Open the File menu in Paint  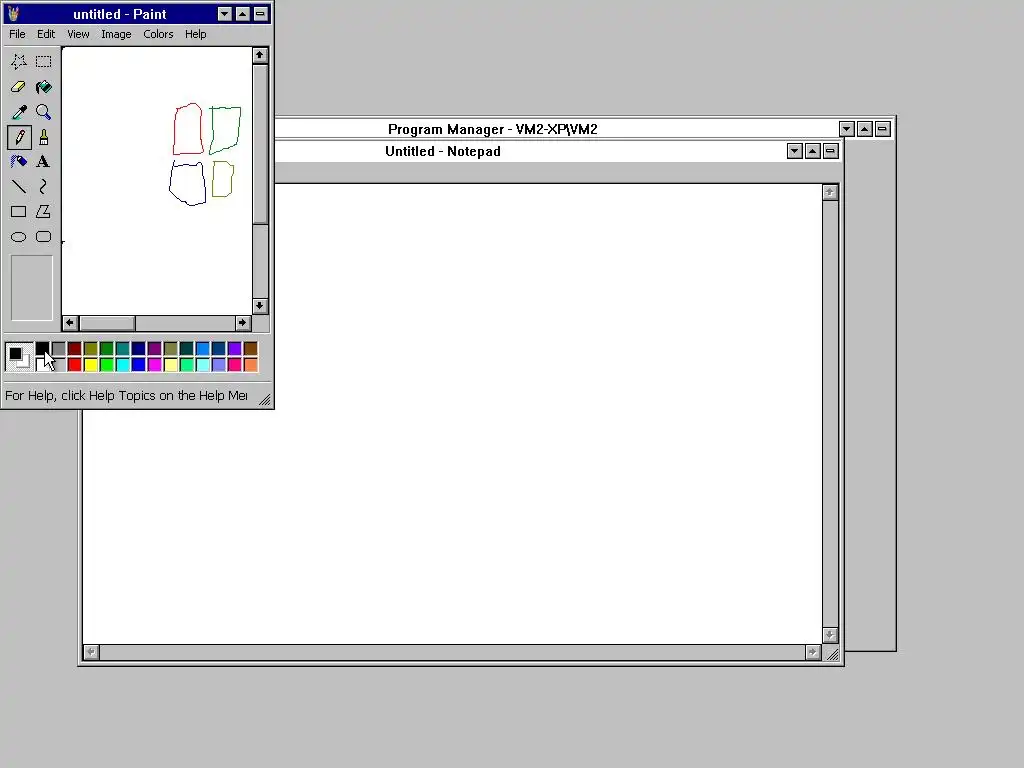click(17, 34)
